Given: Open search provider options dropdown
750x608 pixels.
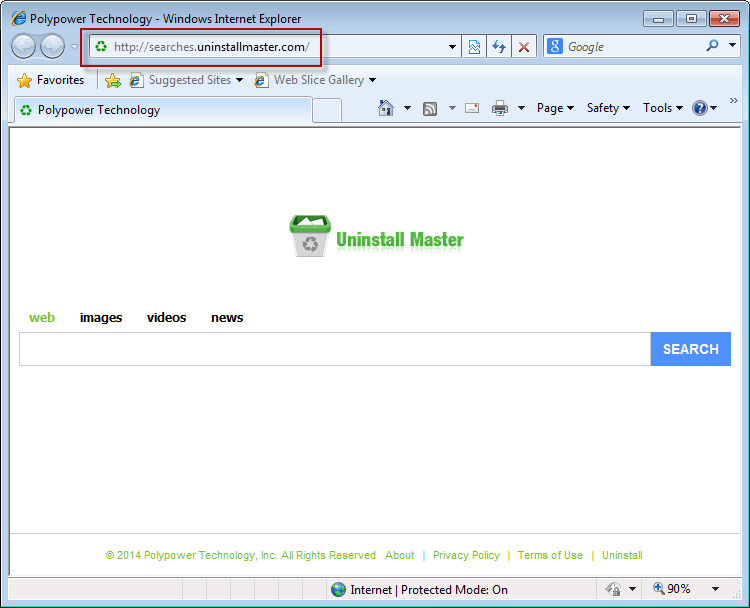Looking at the screenshot, I should [732, 45].
